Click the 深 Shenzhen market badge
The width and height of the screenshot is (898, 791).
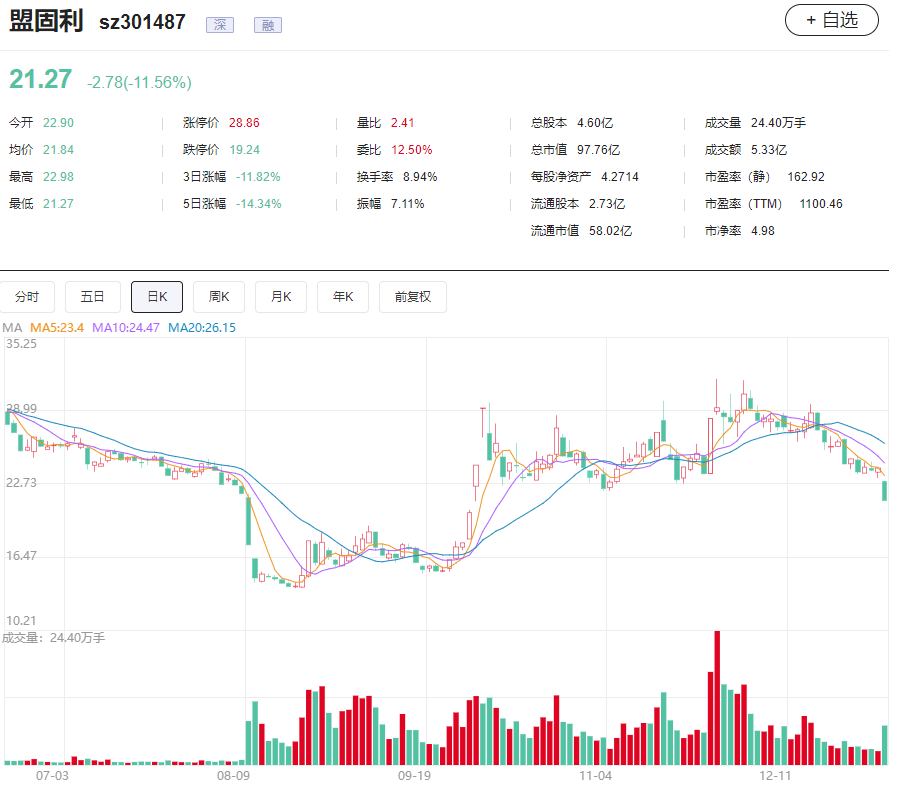pyautogui.click(x=220, y=25)
